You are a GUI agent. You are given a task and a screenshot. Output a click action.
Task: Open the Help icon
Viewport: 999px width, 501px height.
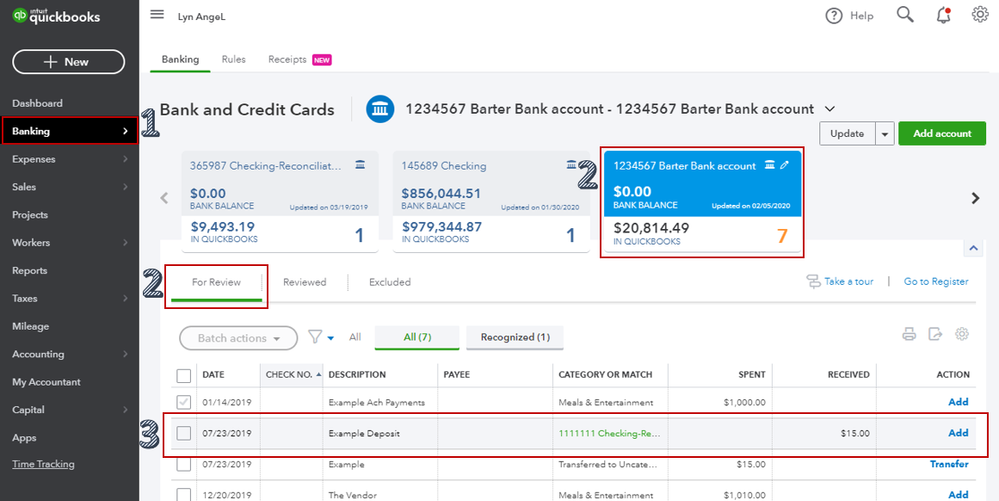pyautogui.click(x=834, y=16)
